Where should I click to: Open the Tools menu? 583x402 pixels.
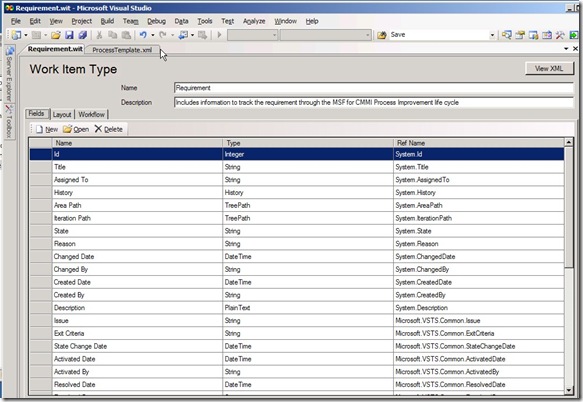pos(204,21)
